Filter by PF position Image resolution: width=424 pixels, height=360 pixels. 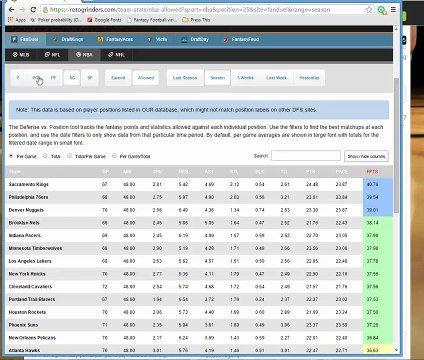click(53, 78)
